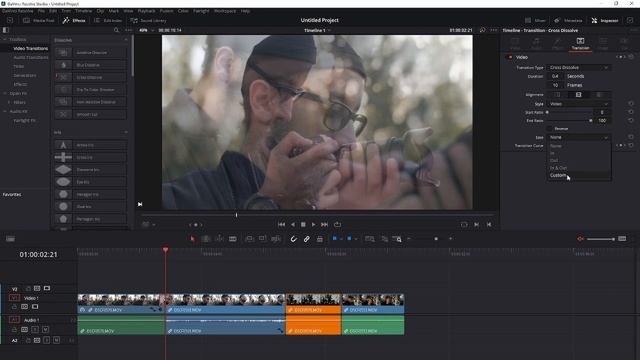The width and height of the screenshot is (640, 360).
Task: Mute the Audio 1 track
Action: click(45, 329)
